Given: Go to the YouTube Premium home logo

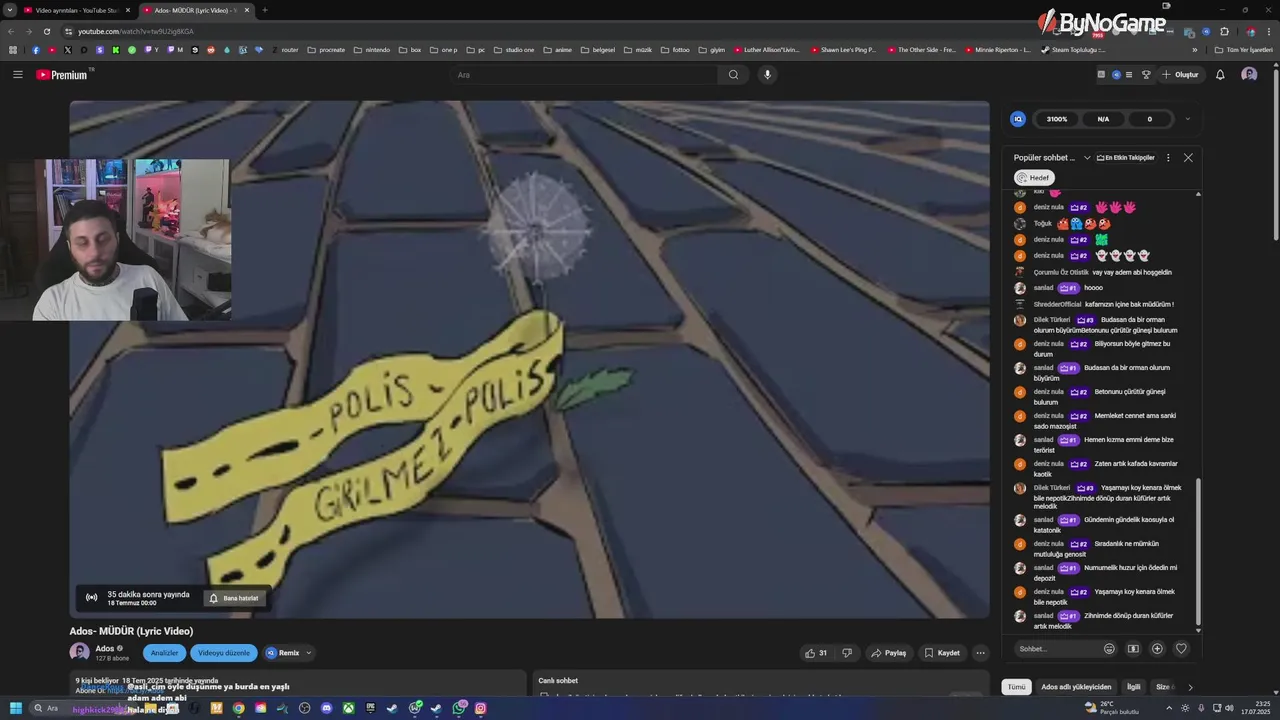Looking at the screenshot, I should point(63,75).
